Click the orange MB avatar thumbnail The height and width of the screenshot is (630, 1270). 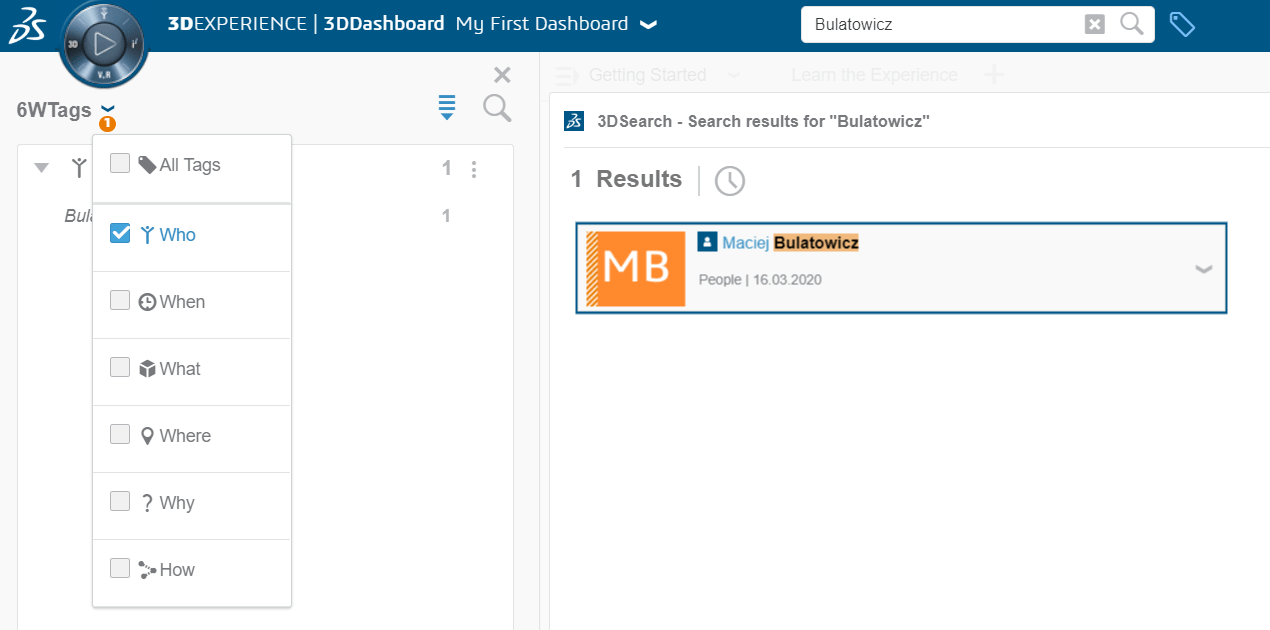coord(635,269)
